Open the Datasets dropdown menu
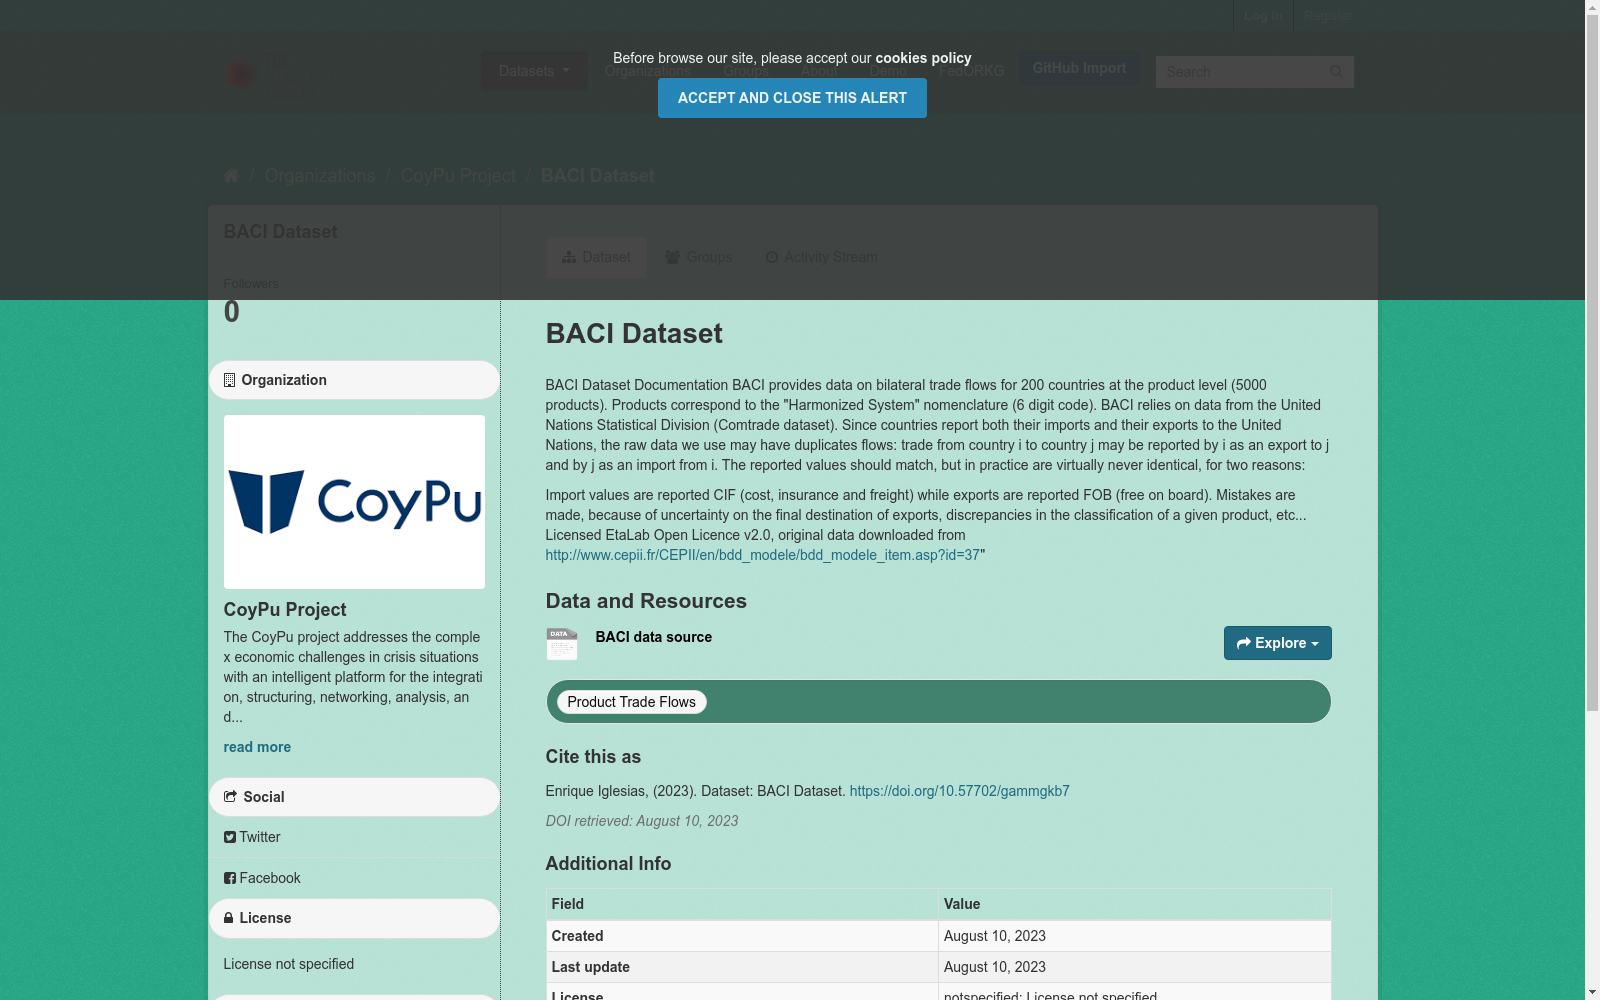This screenshot has height=1000, width=1600. 534,71
